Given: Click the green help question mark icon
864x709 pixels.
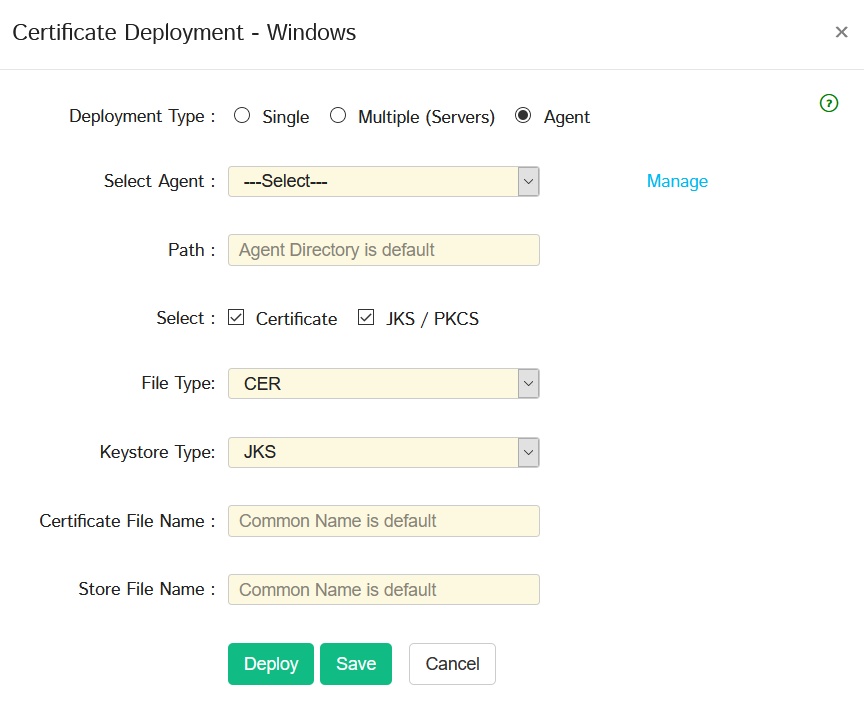Looking at the screenshot, I should click(x=828, y=103).
